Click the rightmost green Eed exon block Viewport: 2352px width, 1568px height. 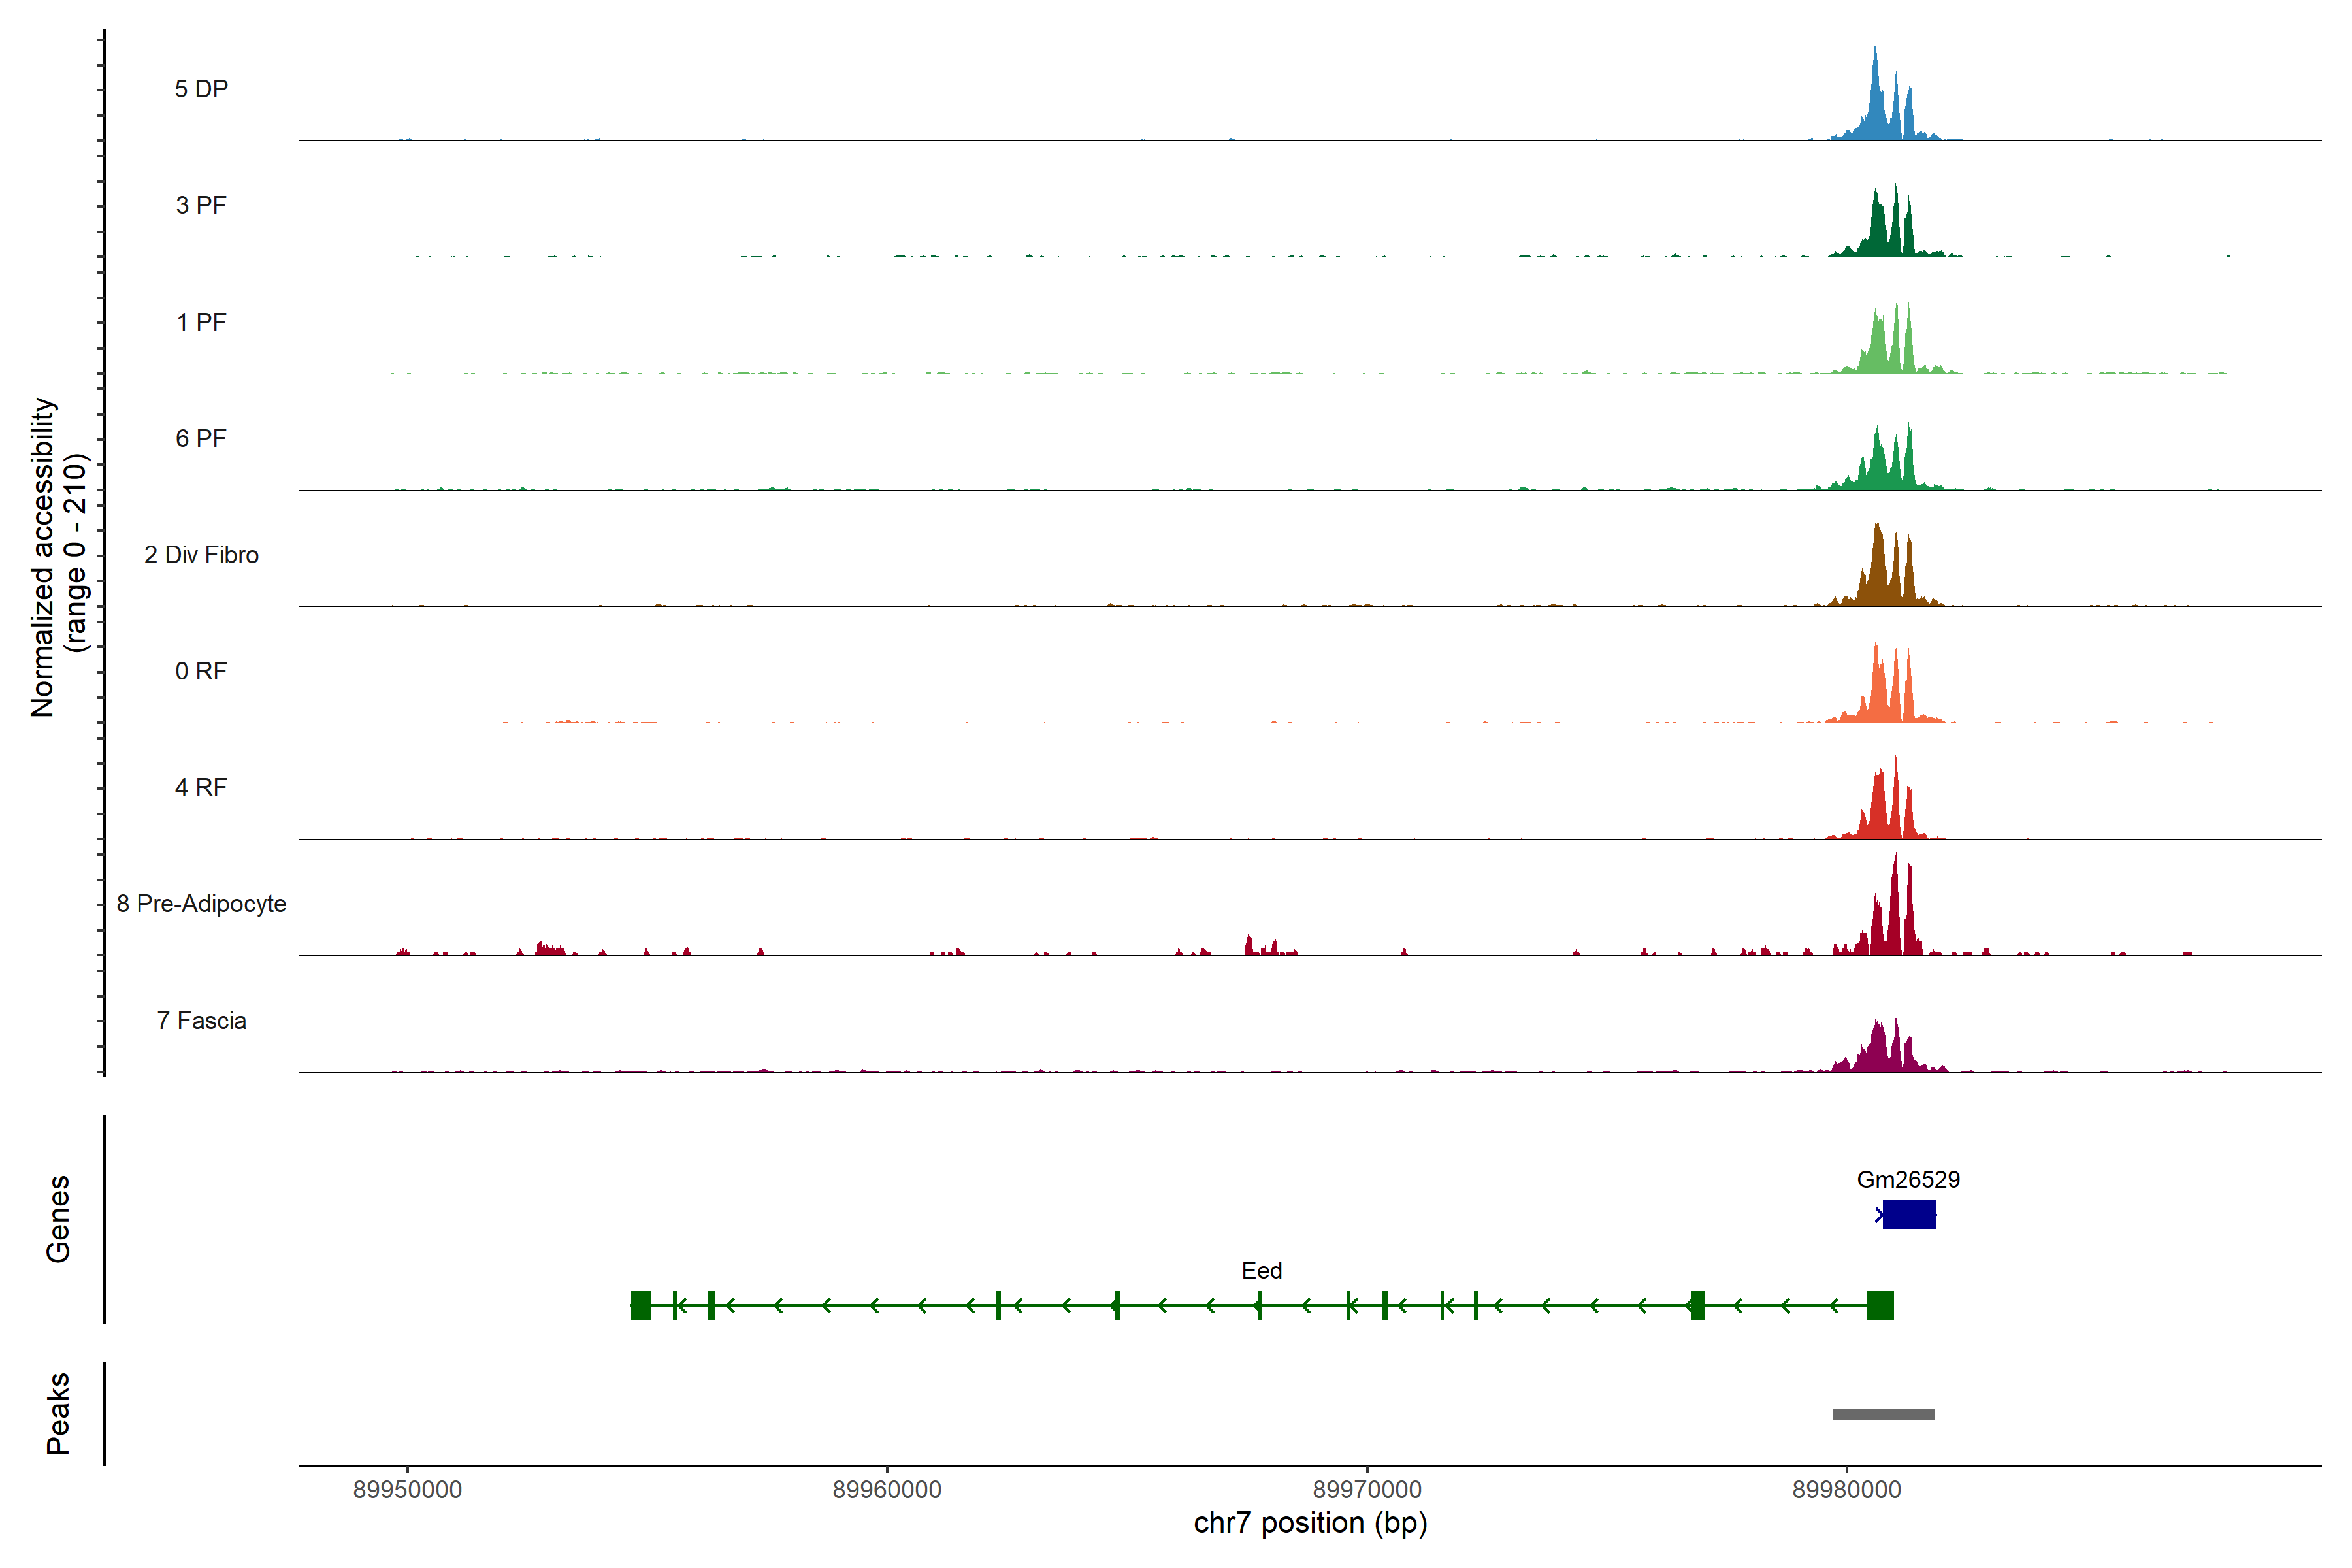click(1879, 1305)
